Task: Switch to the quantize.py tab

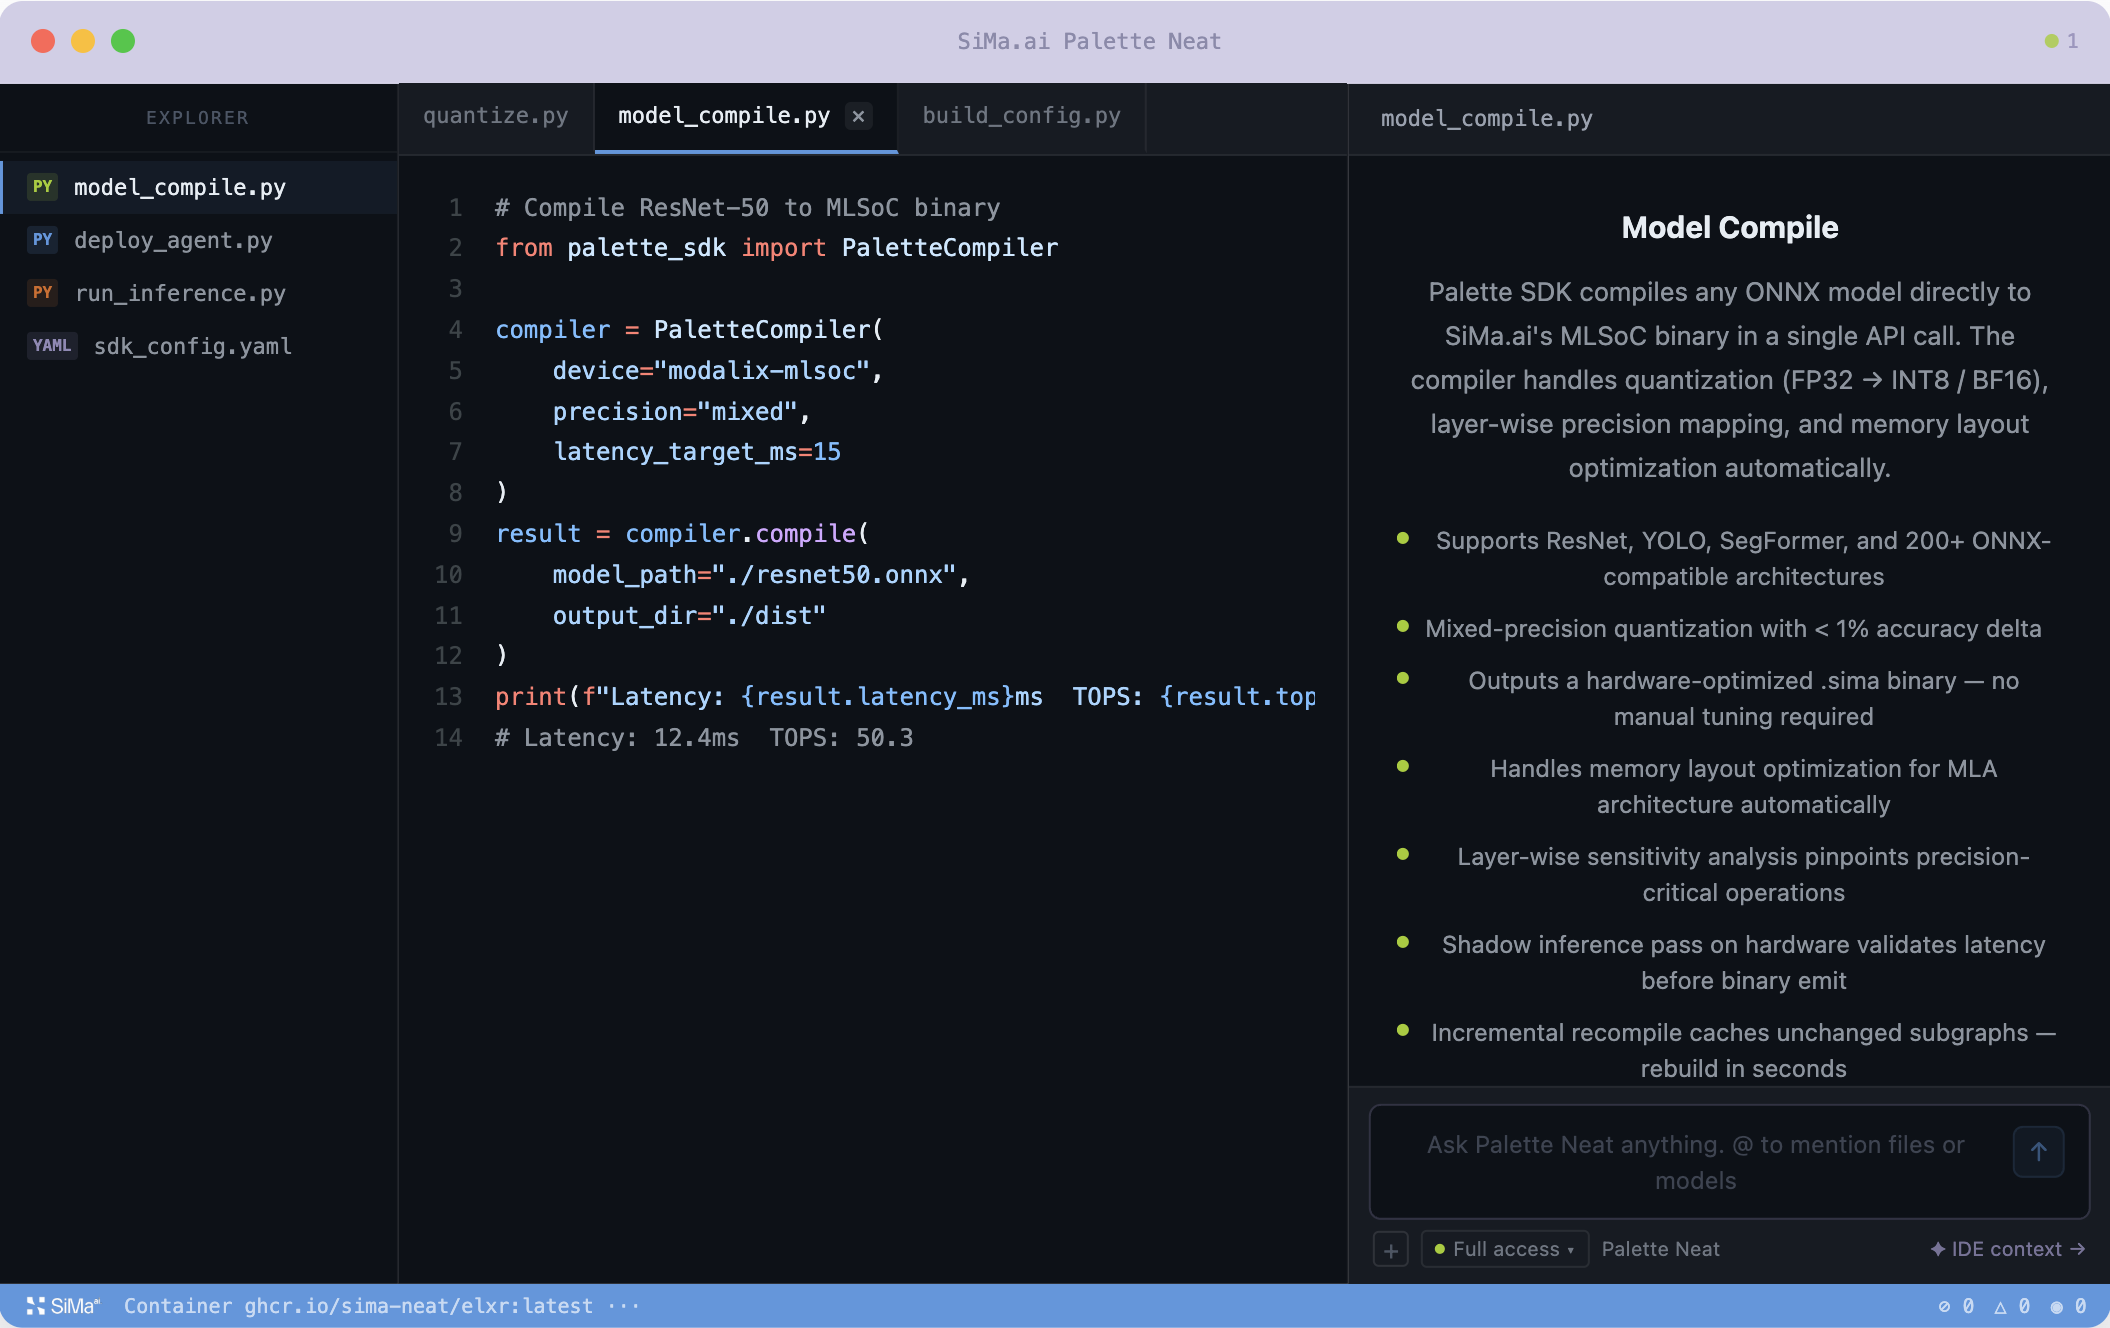Action: pos(496,116)
